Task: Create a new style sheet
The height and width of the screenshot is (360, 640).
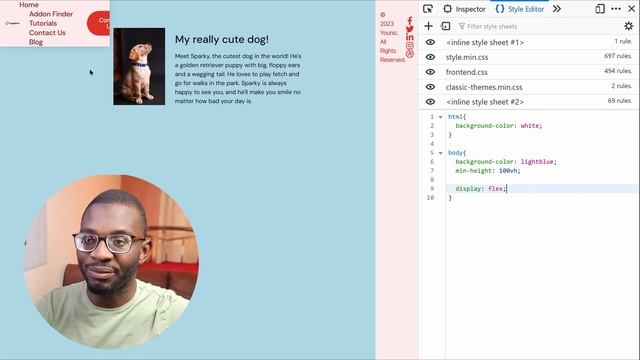Action: pyautogui.click(x=428, y=26)
